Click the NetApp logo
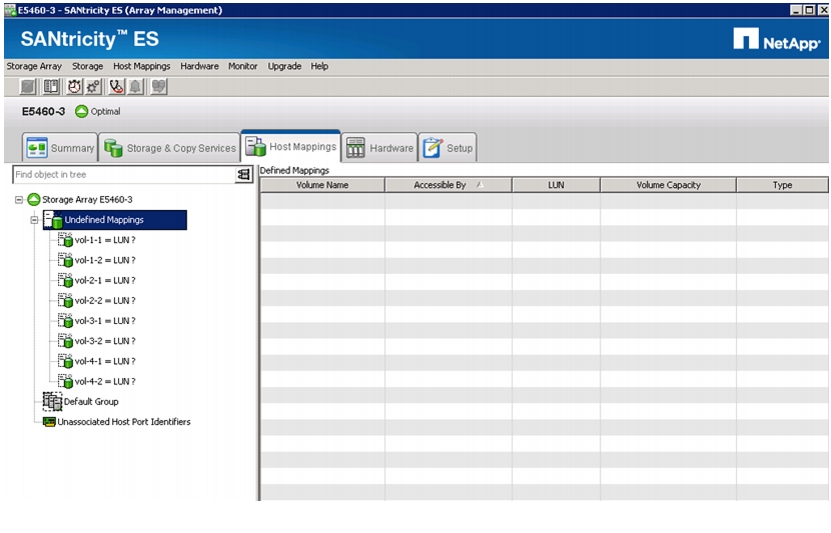Viewport: 831px width, 533px height. [x=776, y=40]
